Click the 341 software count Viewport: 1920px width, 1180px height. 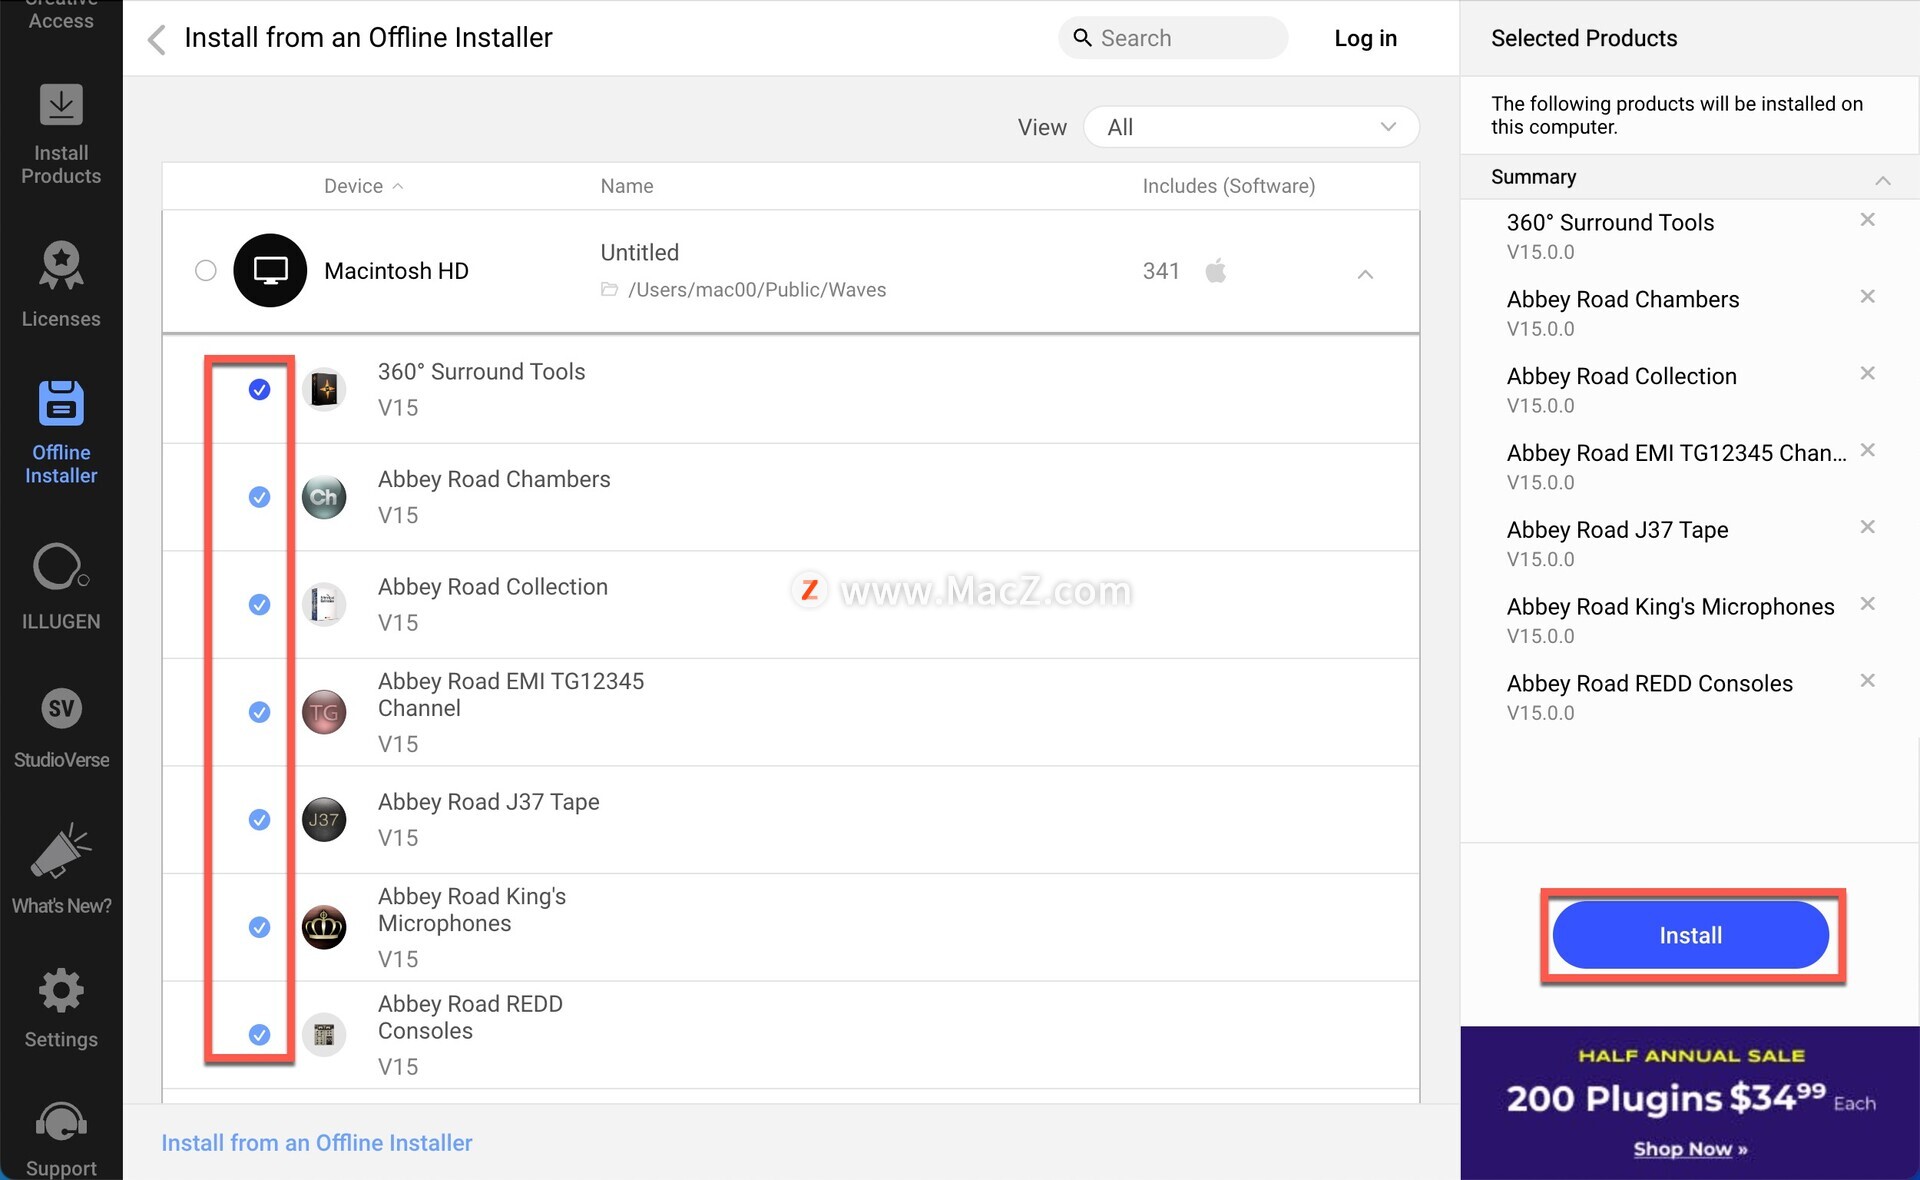1161,271
